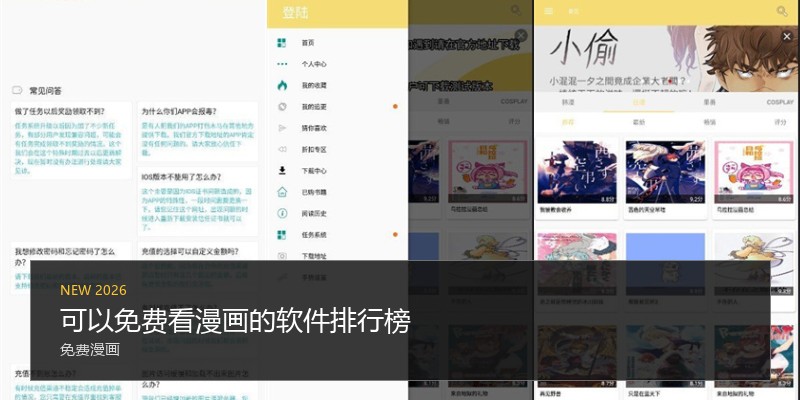Close the 小偷 banner ad
The height and width of the screenshot is (400, 800).
[787, 36]
